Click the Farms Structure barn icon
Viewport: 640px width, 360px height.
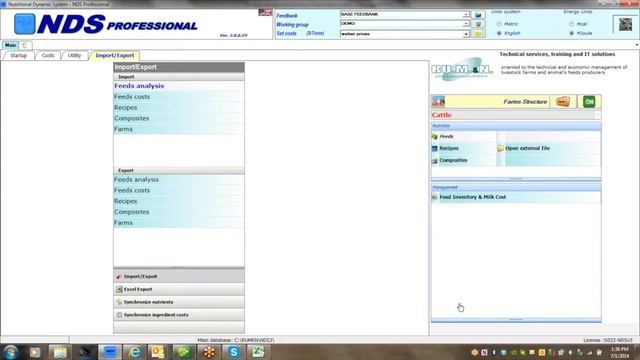point(438,101)
